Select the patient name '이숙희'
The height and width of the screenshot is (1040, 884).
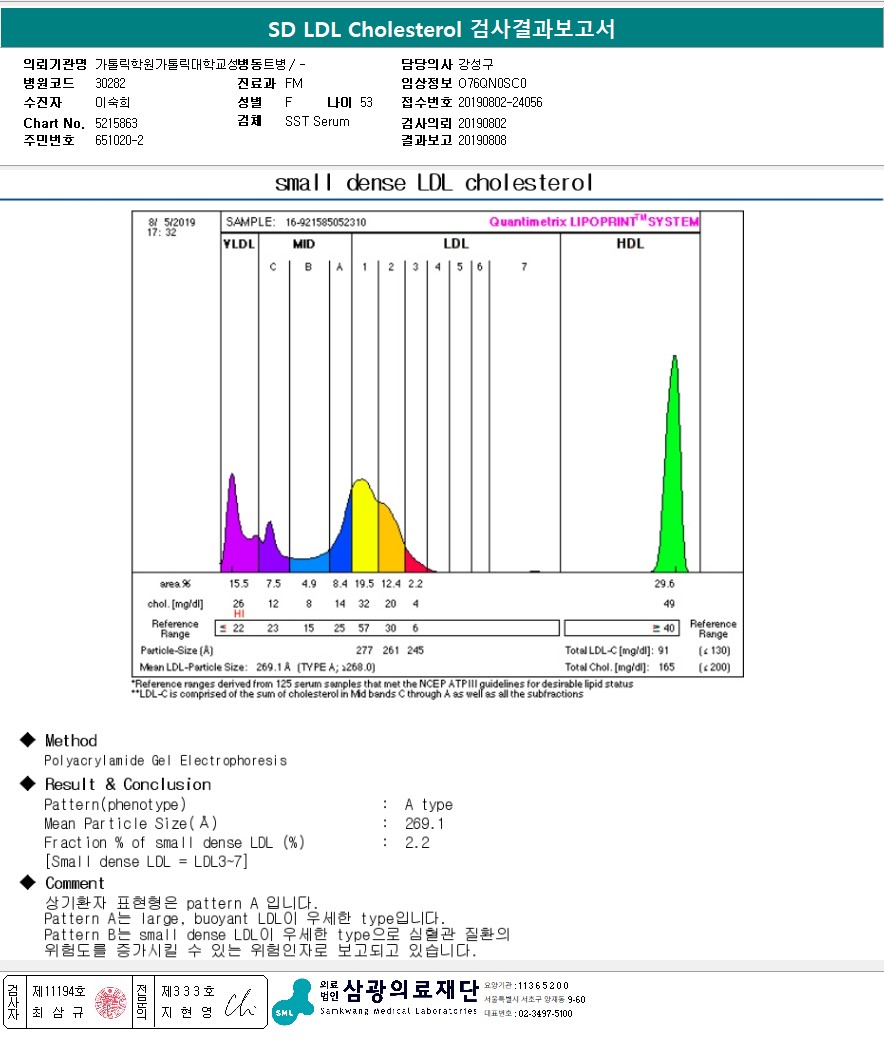[x=112, y=102]
